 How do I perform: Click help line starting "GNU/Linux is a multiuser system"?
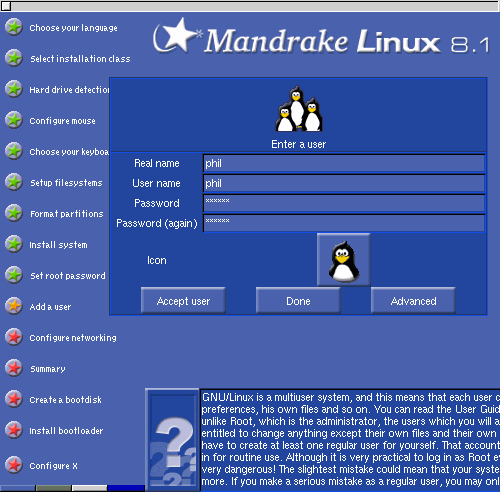tap(351, 397)
